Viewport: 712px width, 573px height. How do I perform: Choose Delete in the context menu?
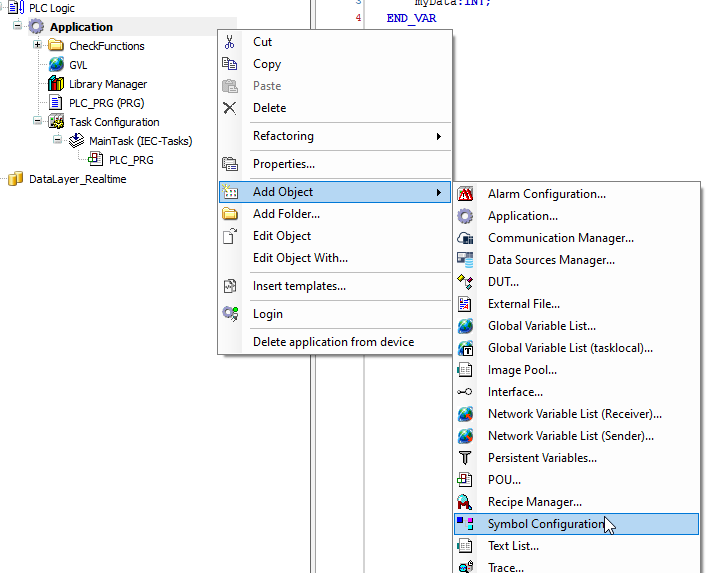[x=335, y=108]
